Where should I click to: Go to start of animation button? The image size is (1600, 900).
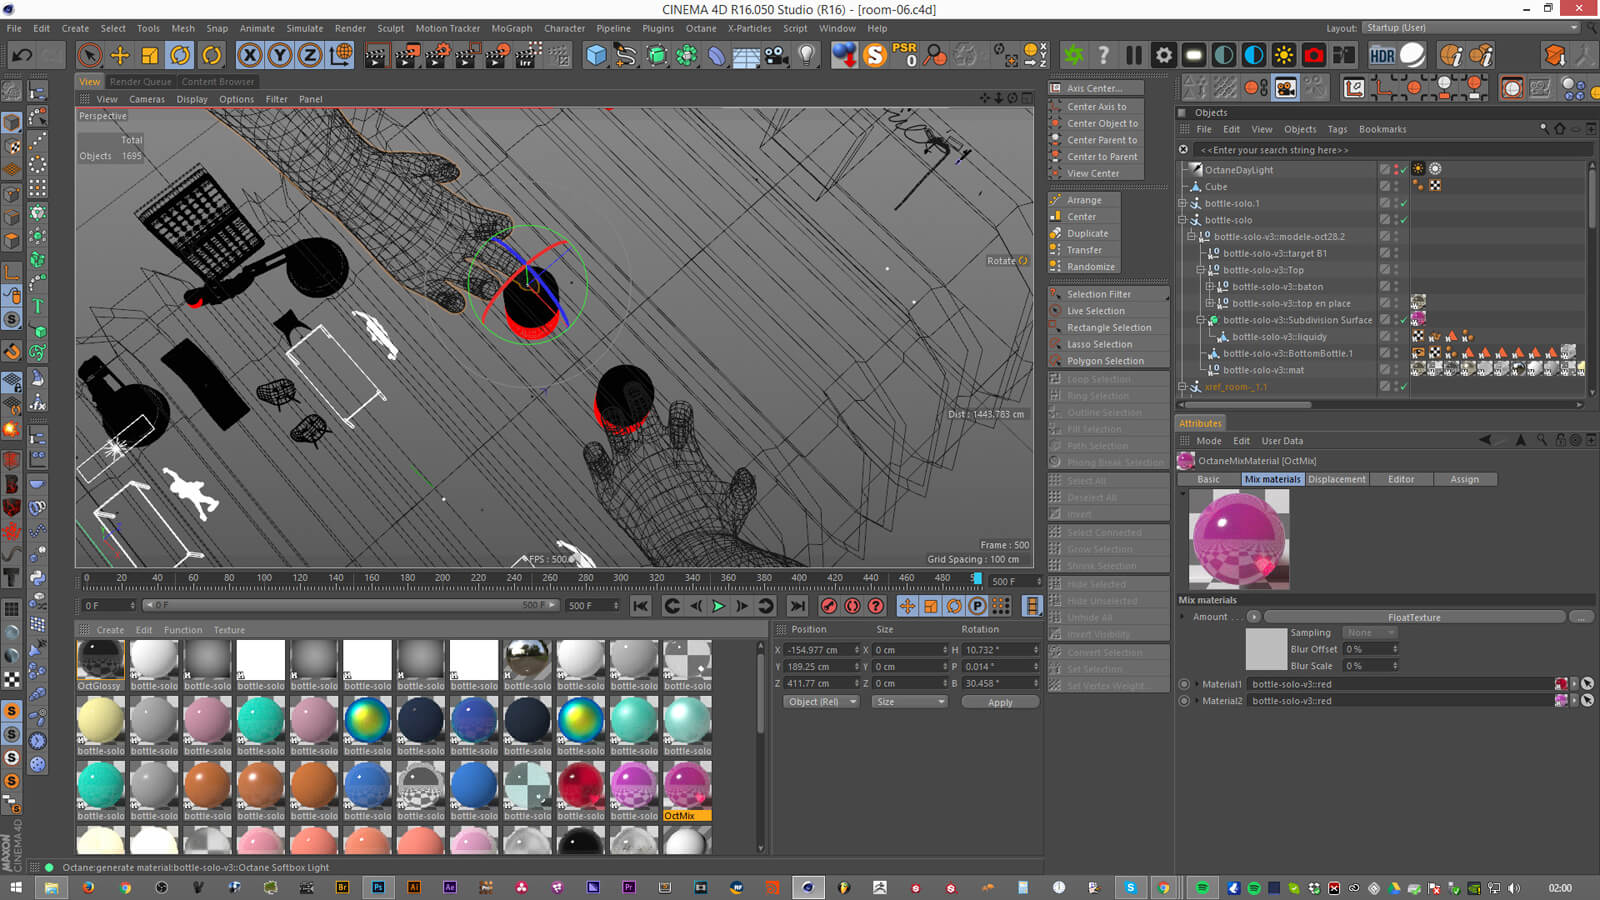pos(641,606)
